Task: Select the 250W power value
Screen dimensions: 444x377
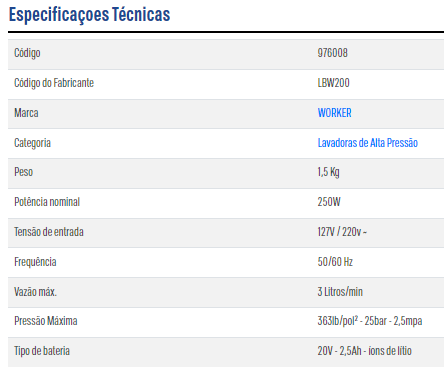Action: 329,202
